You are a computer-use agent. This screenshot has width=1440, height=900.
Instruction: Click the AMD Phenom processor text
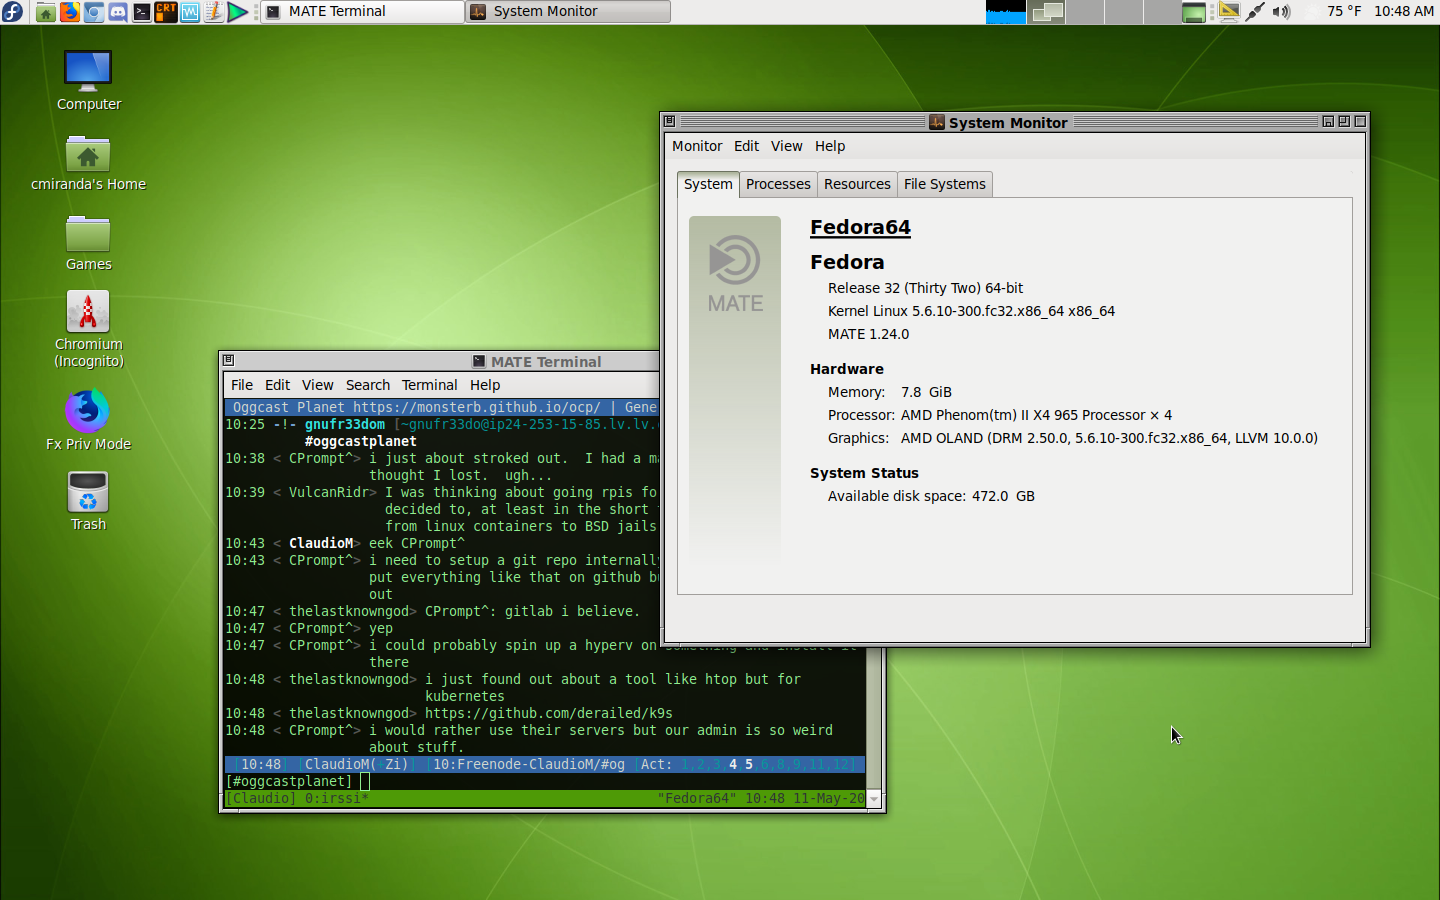1036,415
